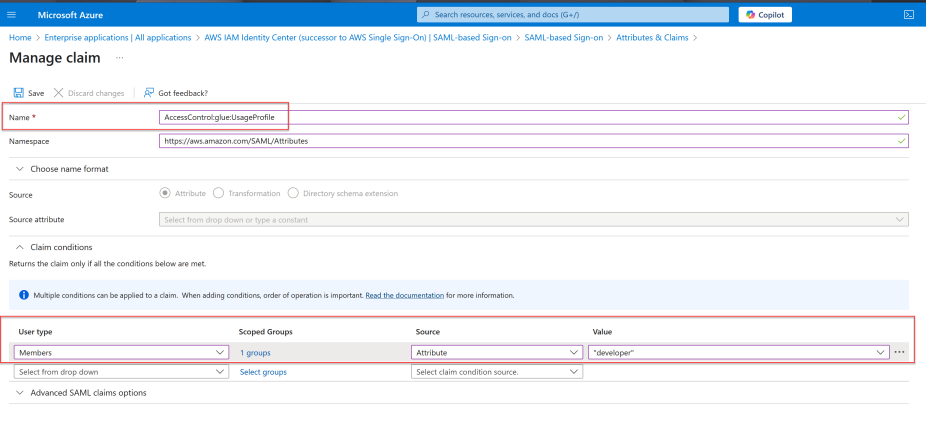Open the "developer" value dropdown
The width and height of the screenshot is (926, 436).
[739, 352]
